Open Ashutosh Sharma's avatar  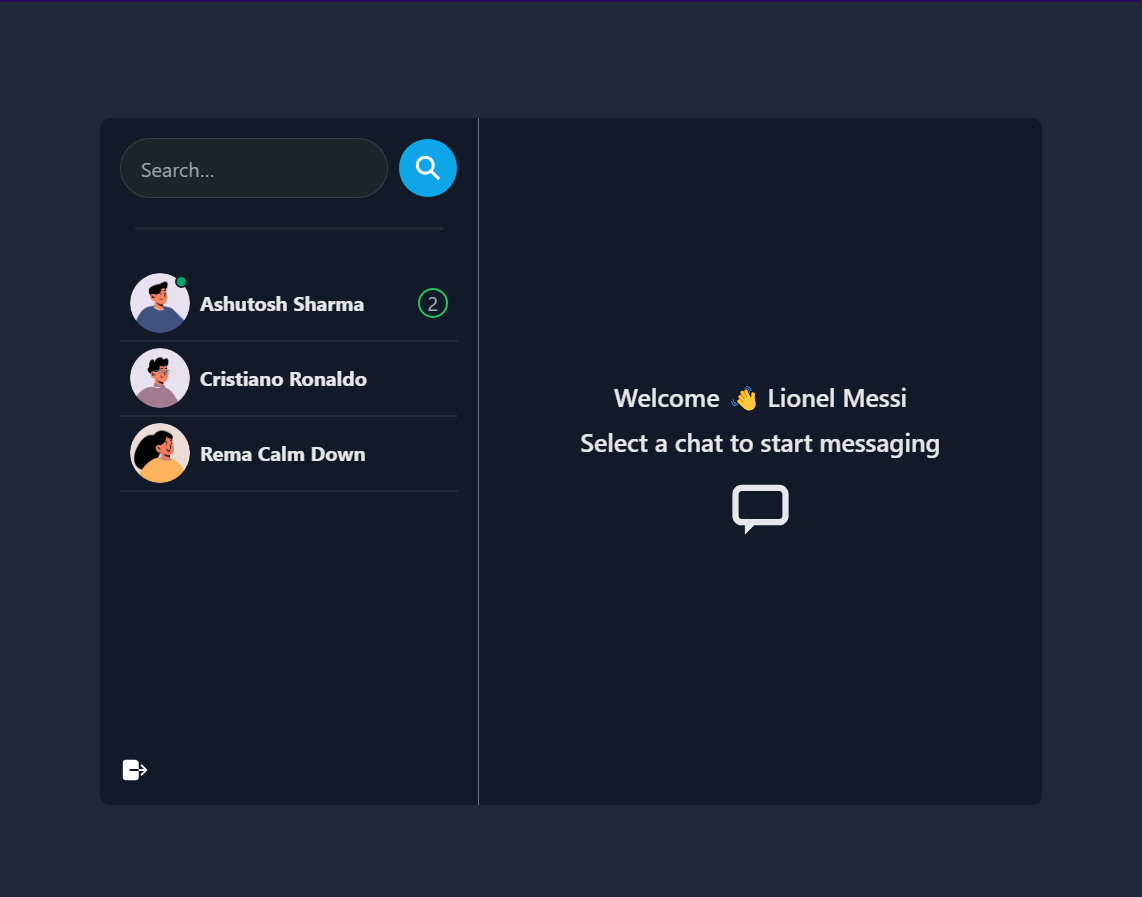(160, 303)
